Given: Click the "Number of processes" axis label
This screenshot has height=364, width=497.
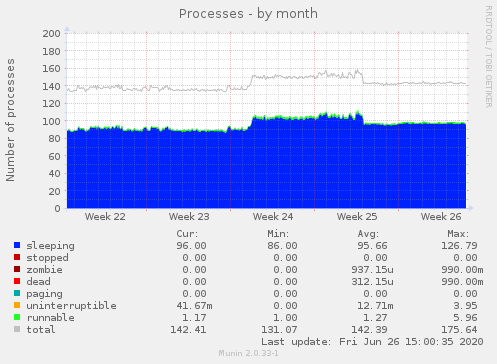Looking at the screenshot, I should pos(10,120).
